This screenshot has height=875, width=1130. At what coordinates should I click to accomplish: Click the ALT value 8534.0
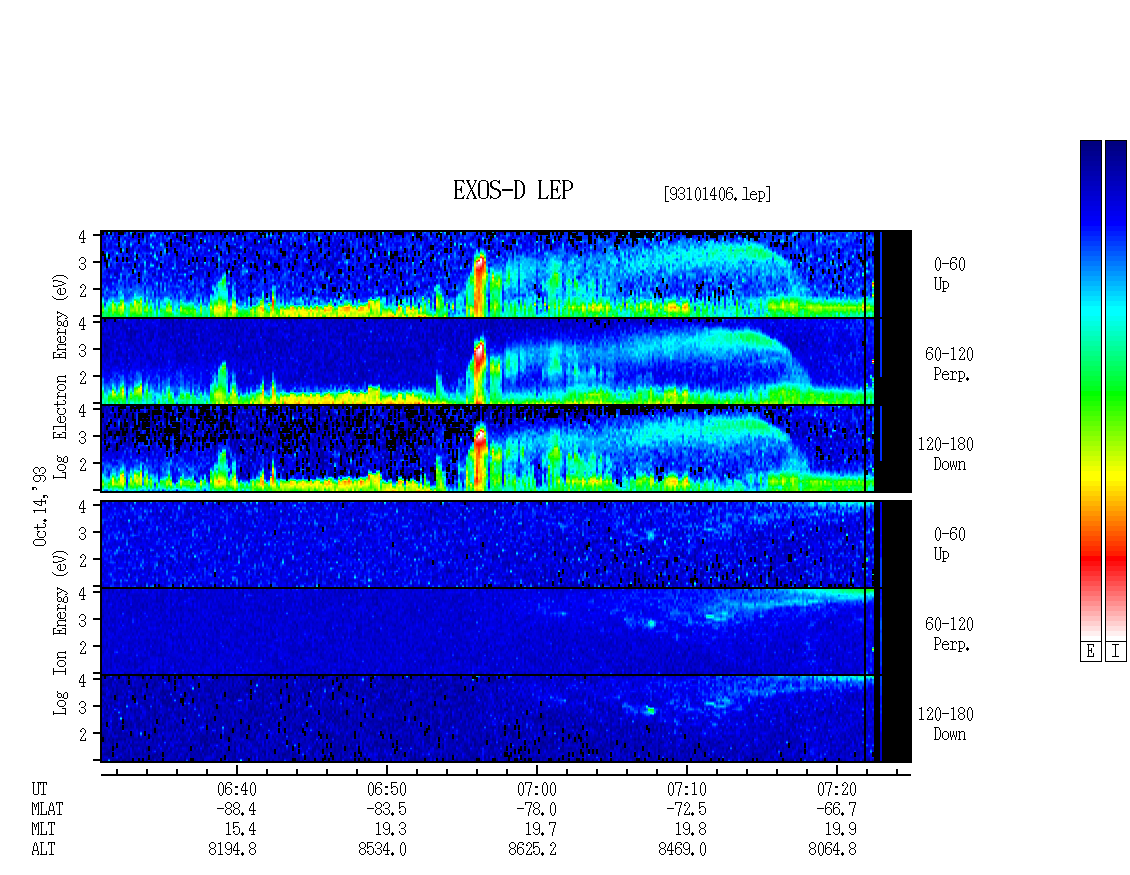[382, 850]
